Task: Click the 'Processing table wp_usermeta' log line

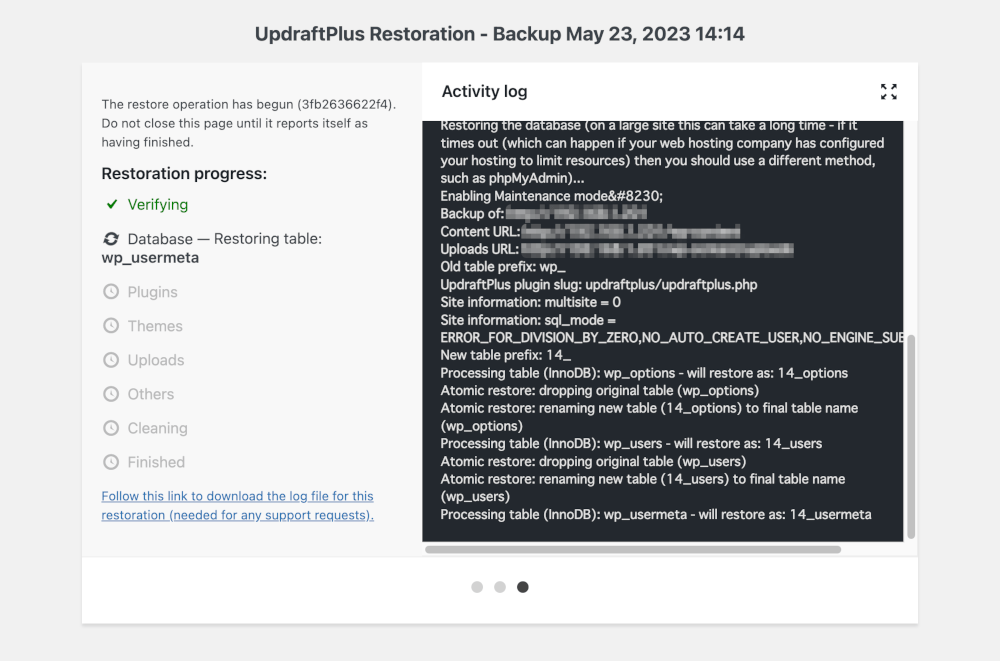Action: coord(656,514)
